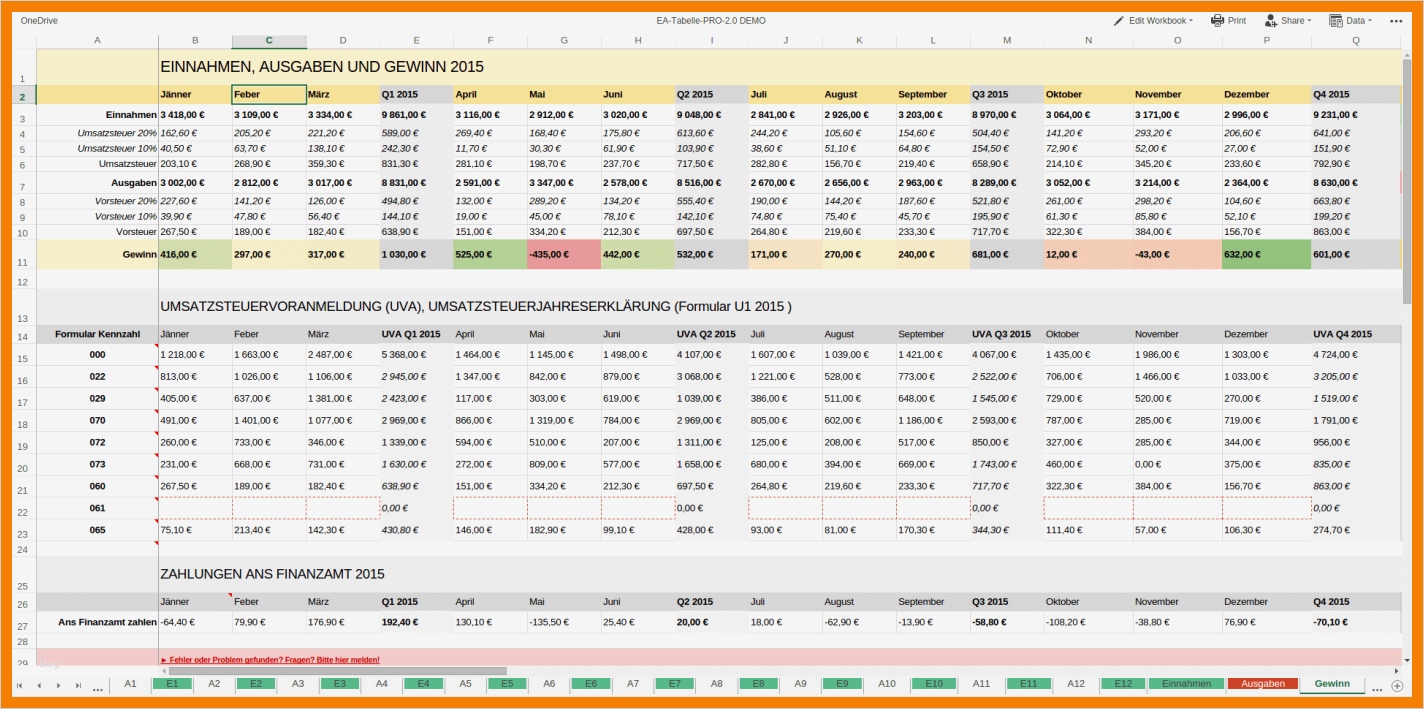Viewport: 1424px width, 709px height.
Task: Open Data via its toolbar icon
Action: pyautogui.click(x=1334, y=19)
